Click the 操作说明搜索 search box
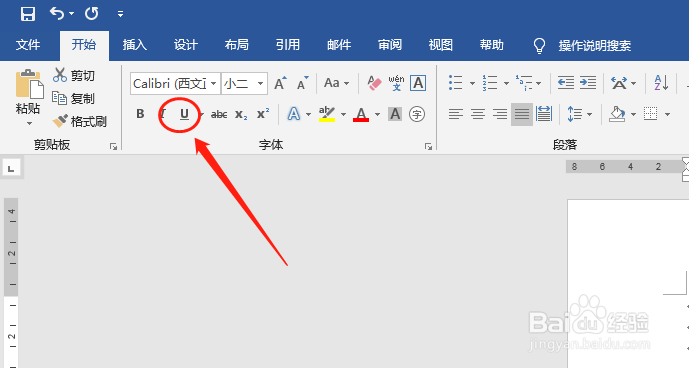 [x=595, y=45]
